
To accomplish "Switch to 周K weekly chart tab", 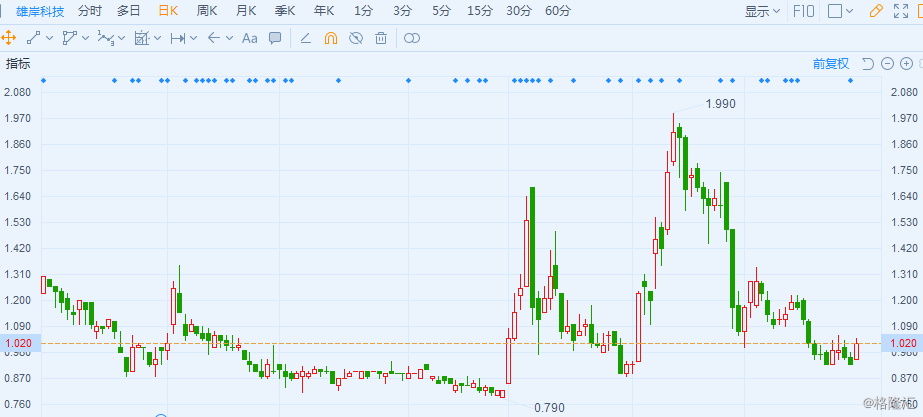I will [x=207, y=11].
